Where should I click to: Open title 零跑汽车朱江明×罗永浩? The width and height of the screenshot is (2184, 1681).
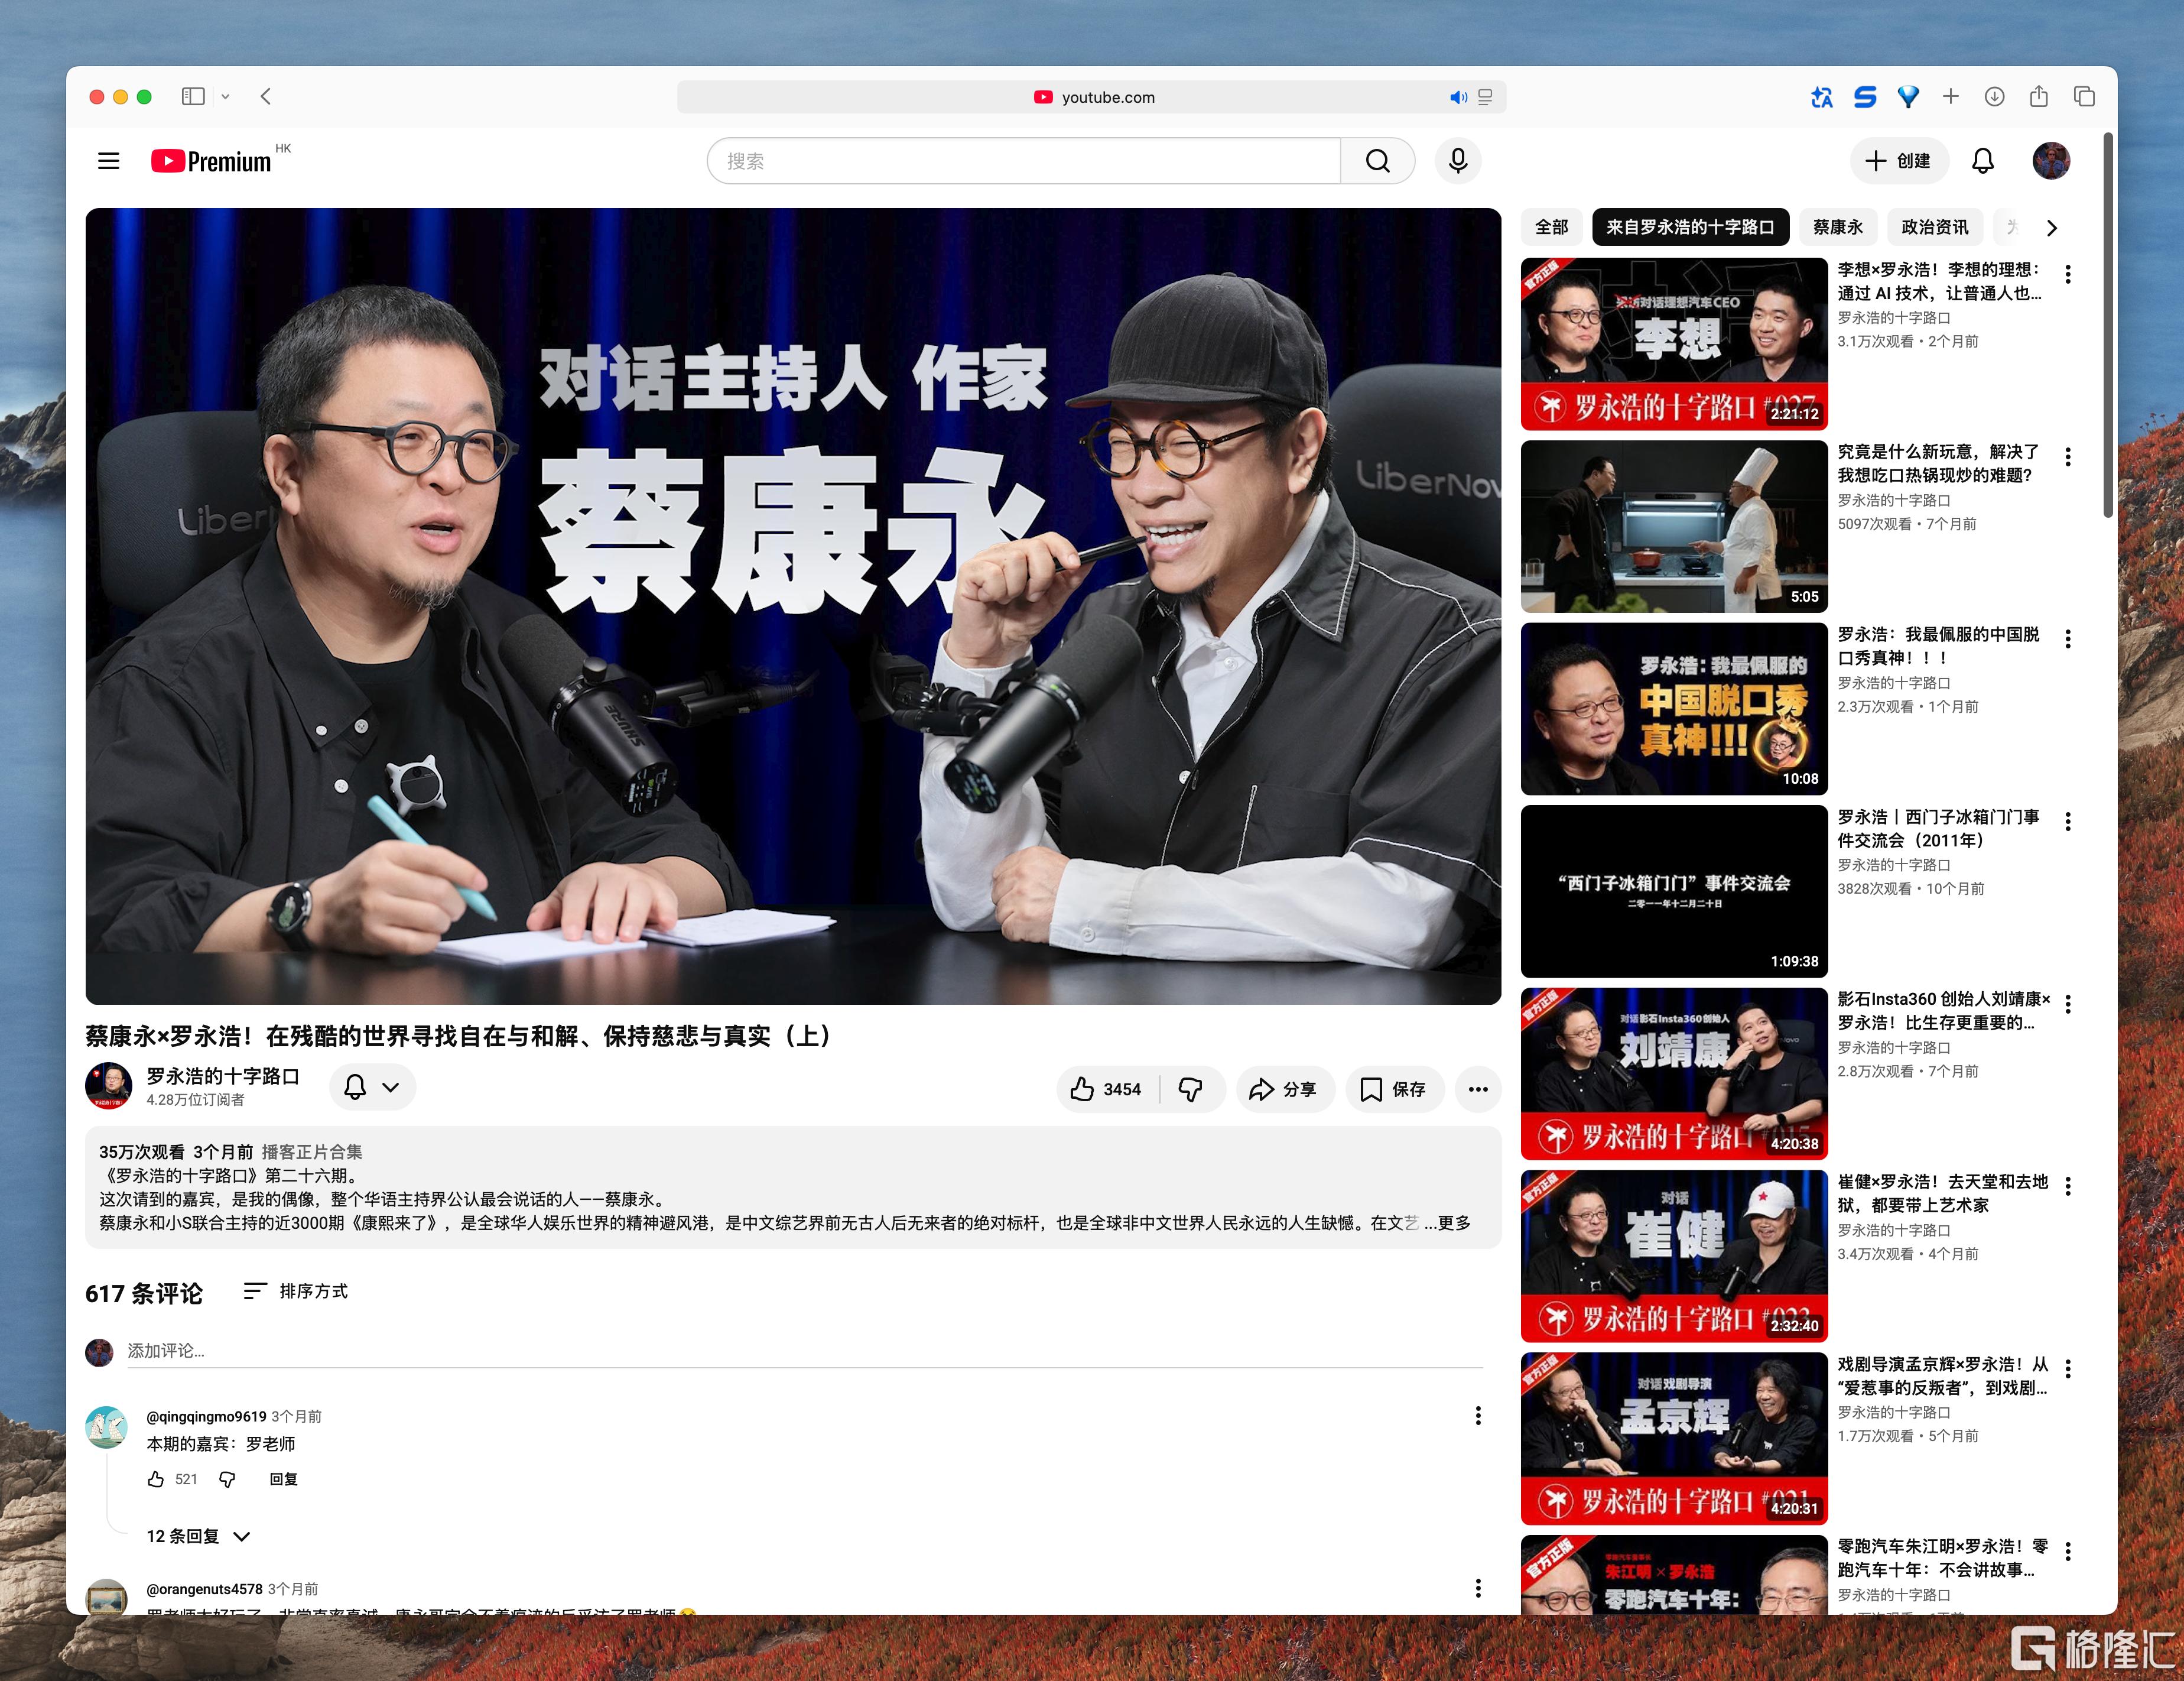point(1943,1558)
